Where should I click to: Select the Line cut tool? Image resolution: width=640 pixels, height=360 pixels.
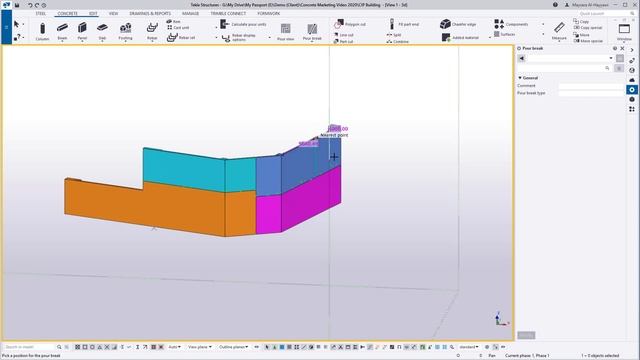tap(344, 35)
